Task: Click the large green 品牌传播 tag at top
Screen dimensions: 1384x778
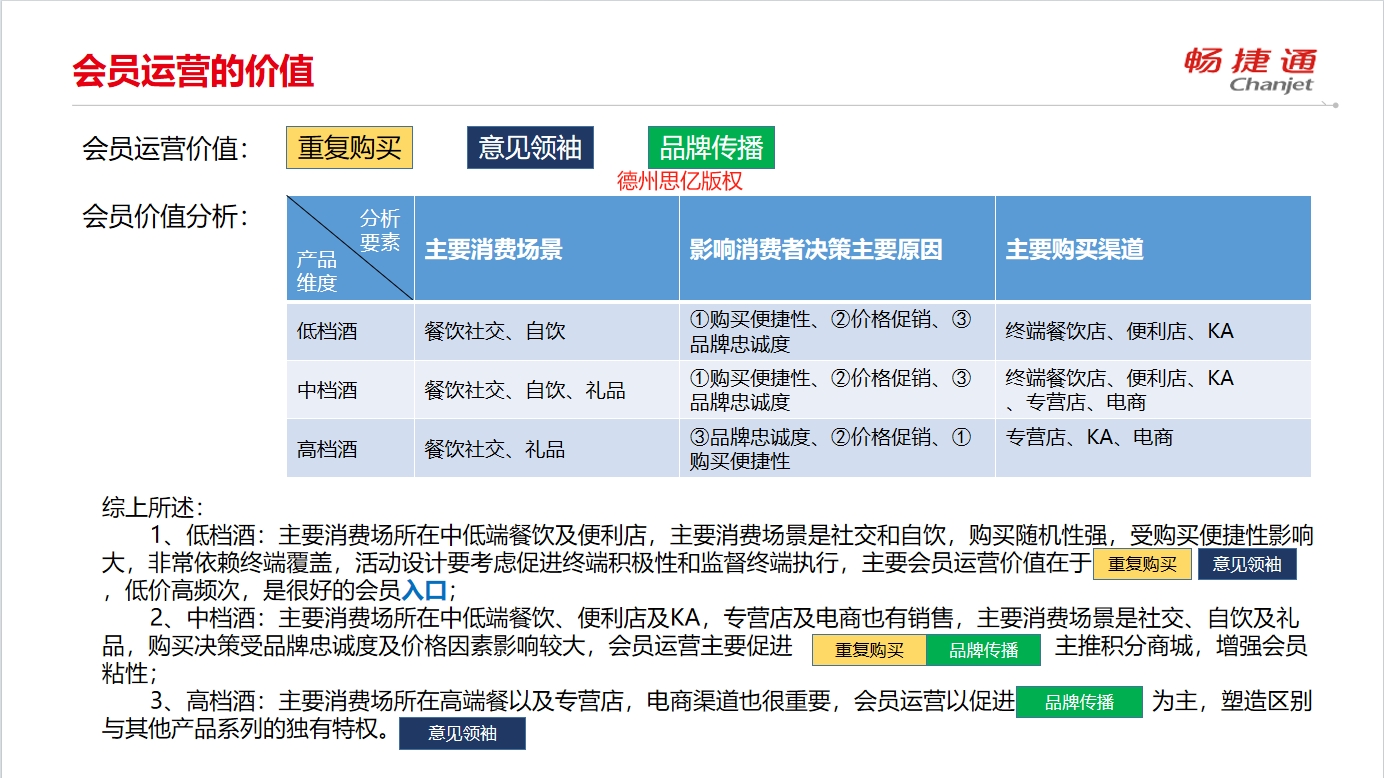Action: (x=711, y=148)
